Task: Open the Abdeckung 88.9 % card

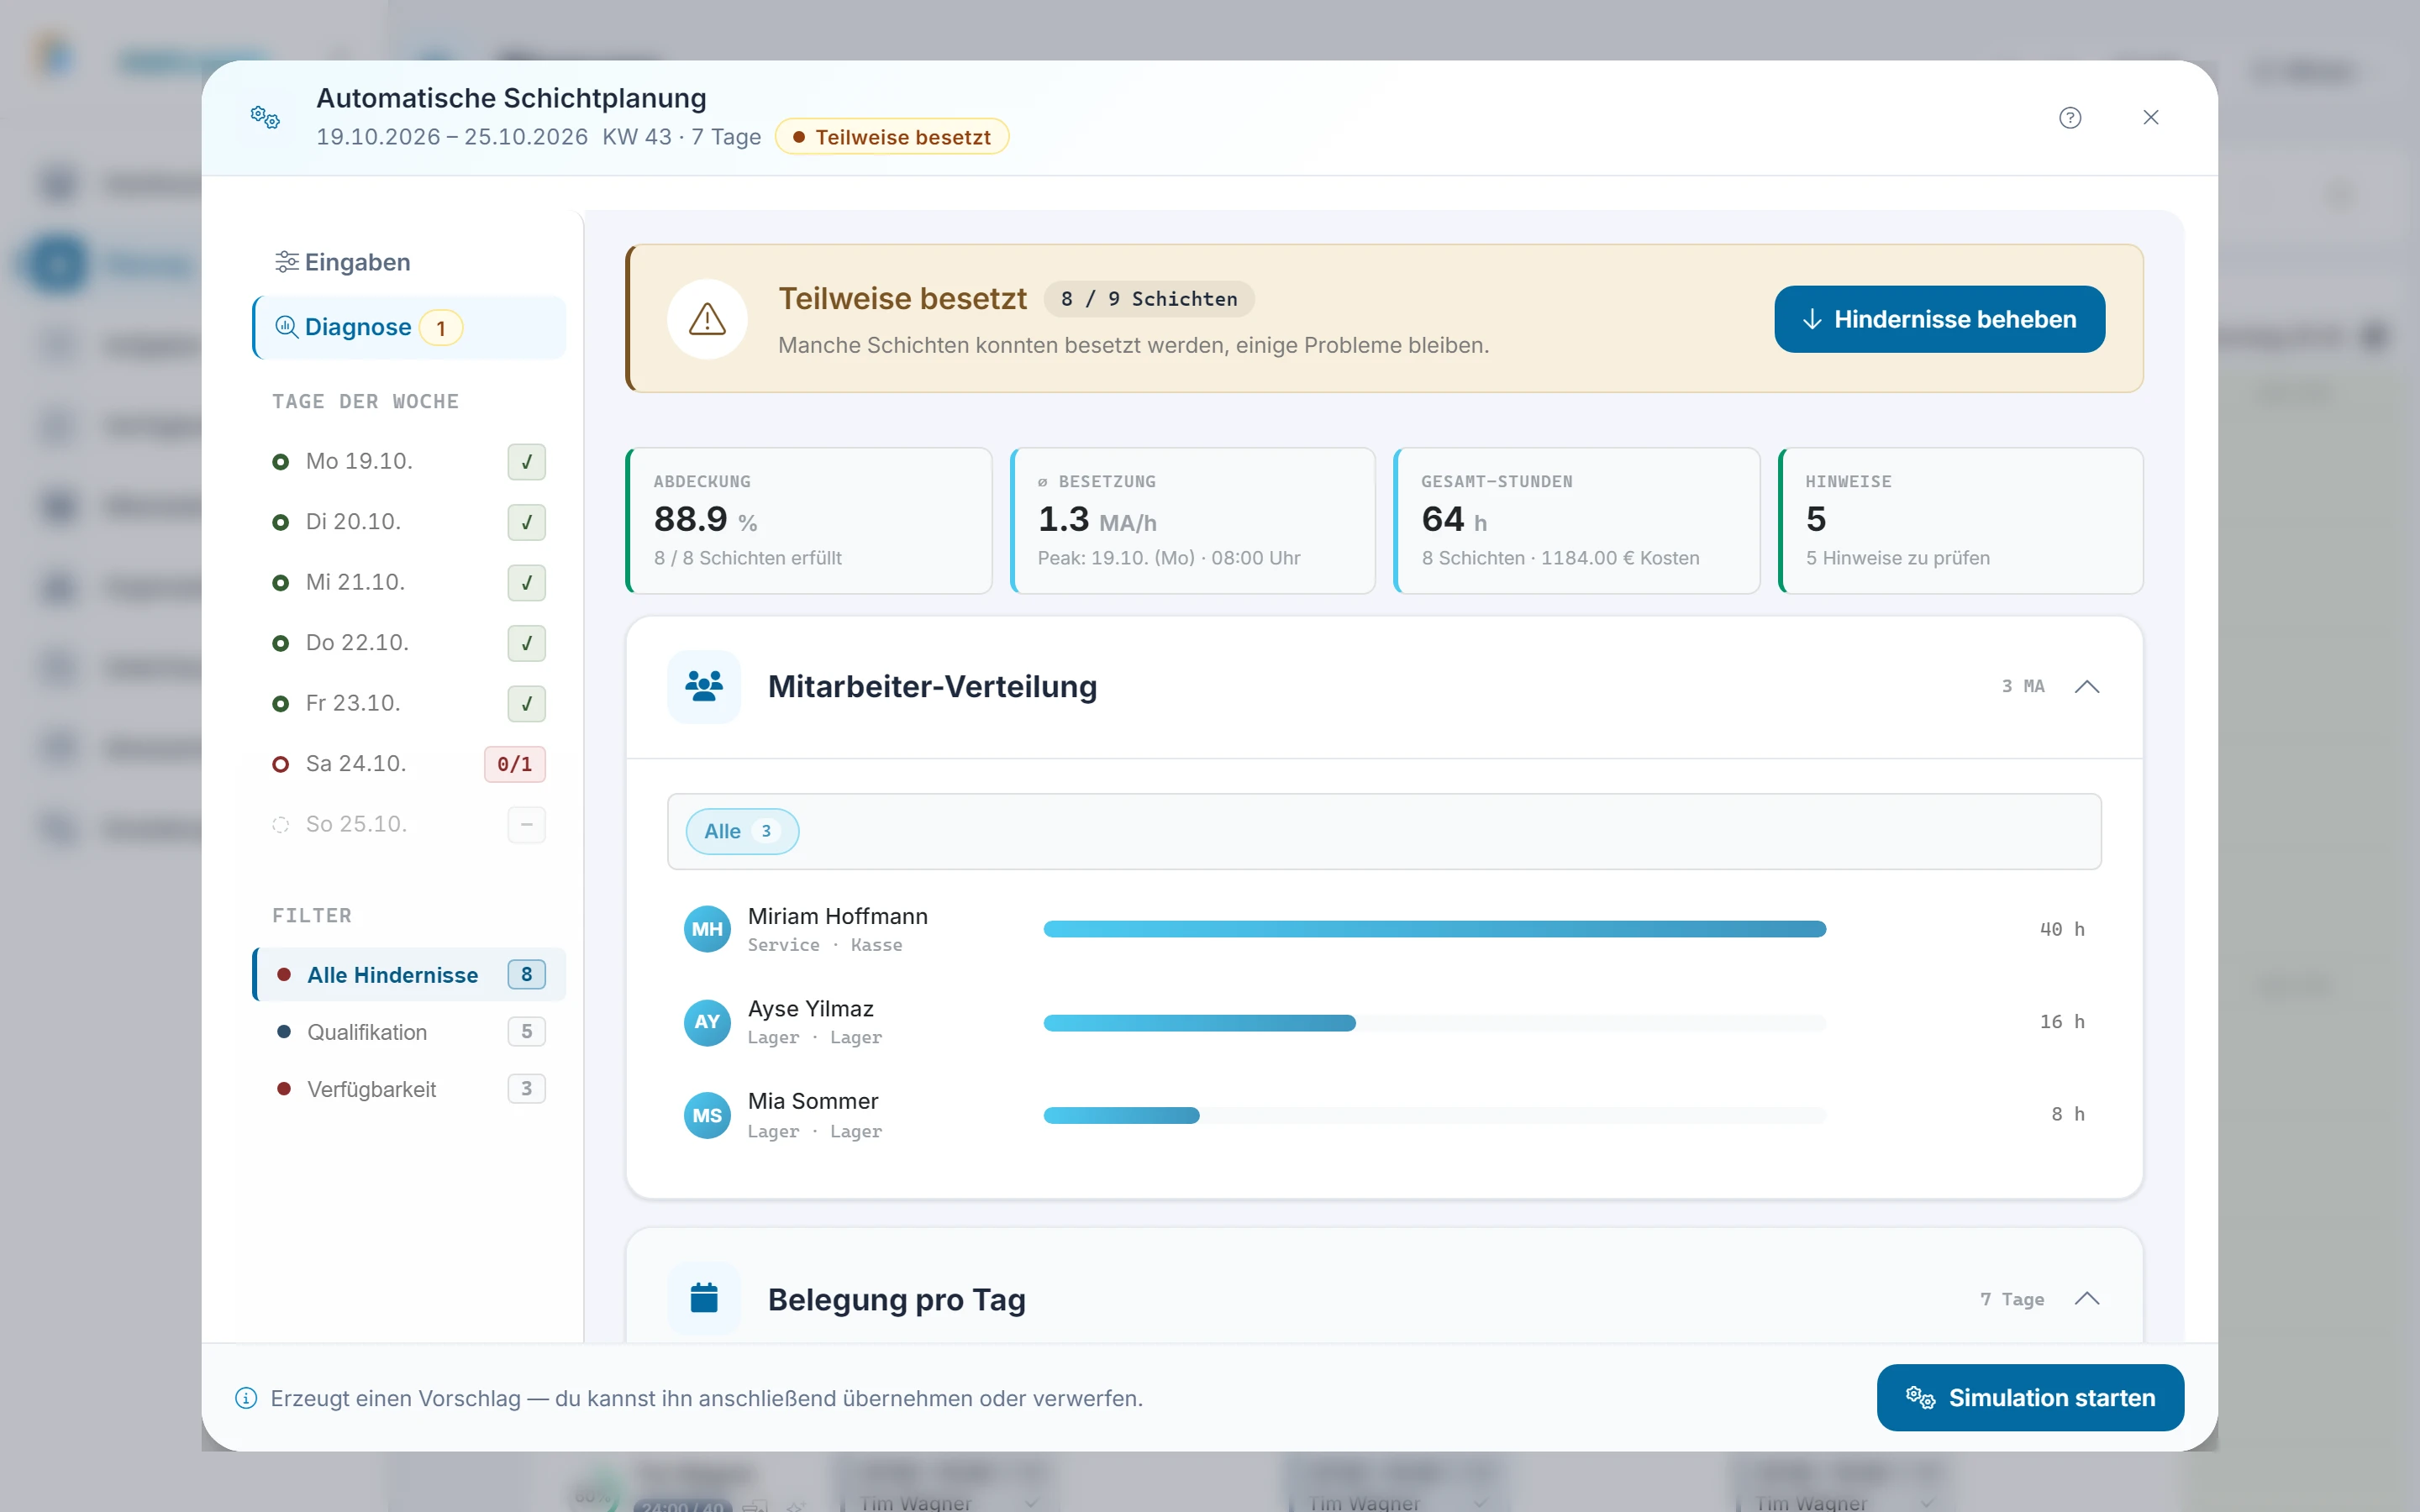Action: point(809,520)
